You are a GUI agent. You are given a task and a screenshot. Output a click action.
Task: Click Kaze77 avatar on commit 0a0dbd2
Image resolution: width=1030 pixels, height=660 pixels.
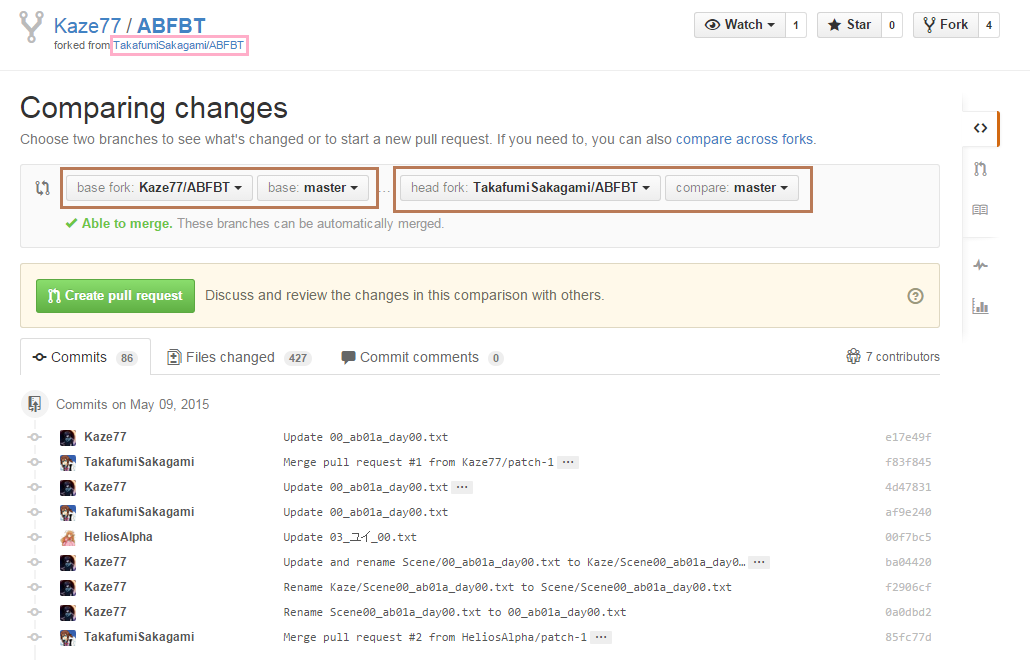coord(68,612)
